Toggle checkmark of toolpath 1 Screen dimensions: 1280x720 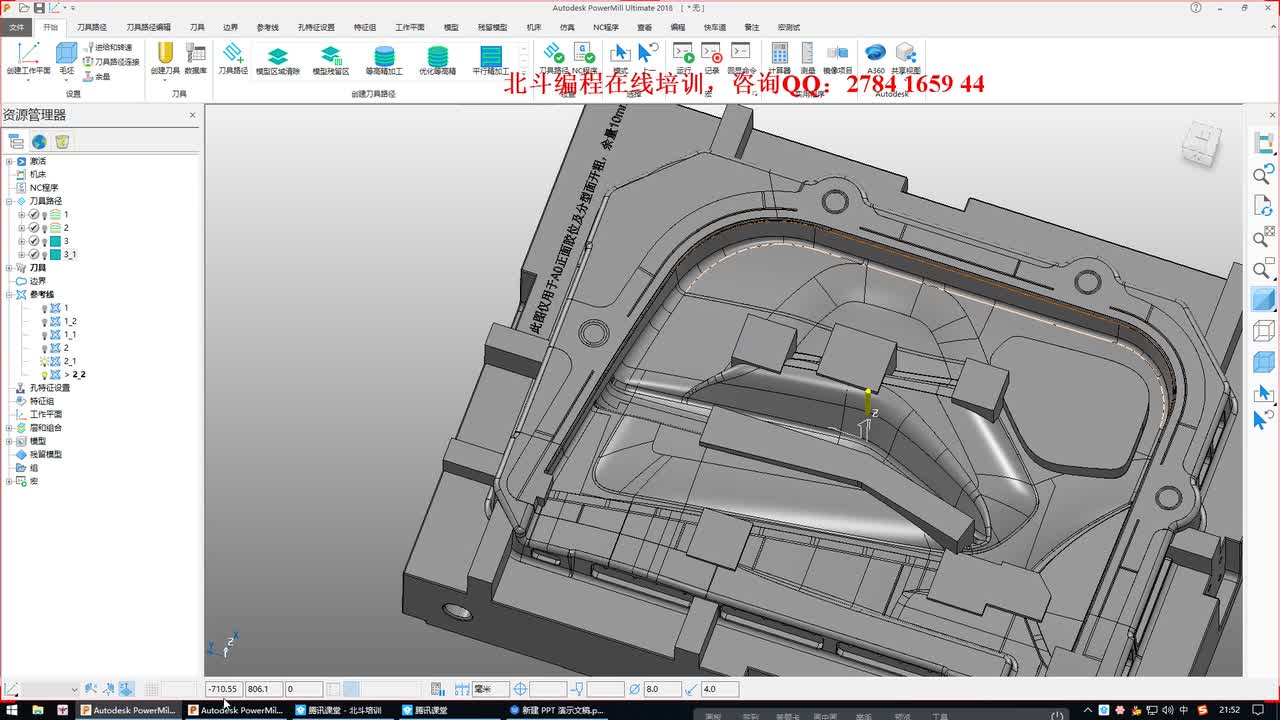(x=34, y=215)
